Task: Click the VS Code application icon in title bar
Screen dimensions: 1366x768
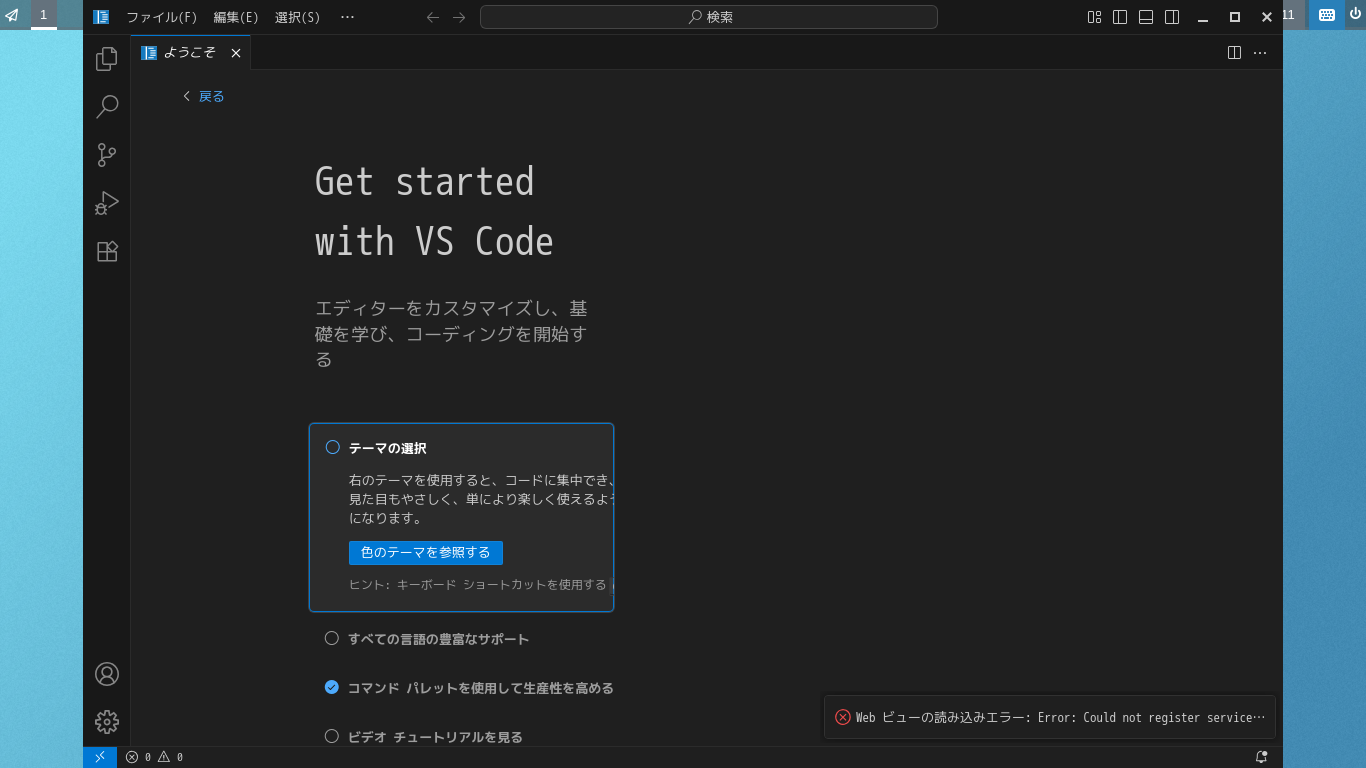Action: [x=101, y=17]
